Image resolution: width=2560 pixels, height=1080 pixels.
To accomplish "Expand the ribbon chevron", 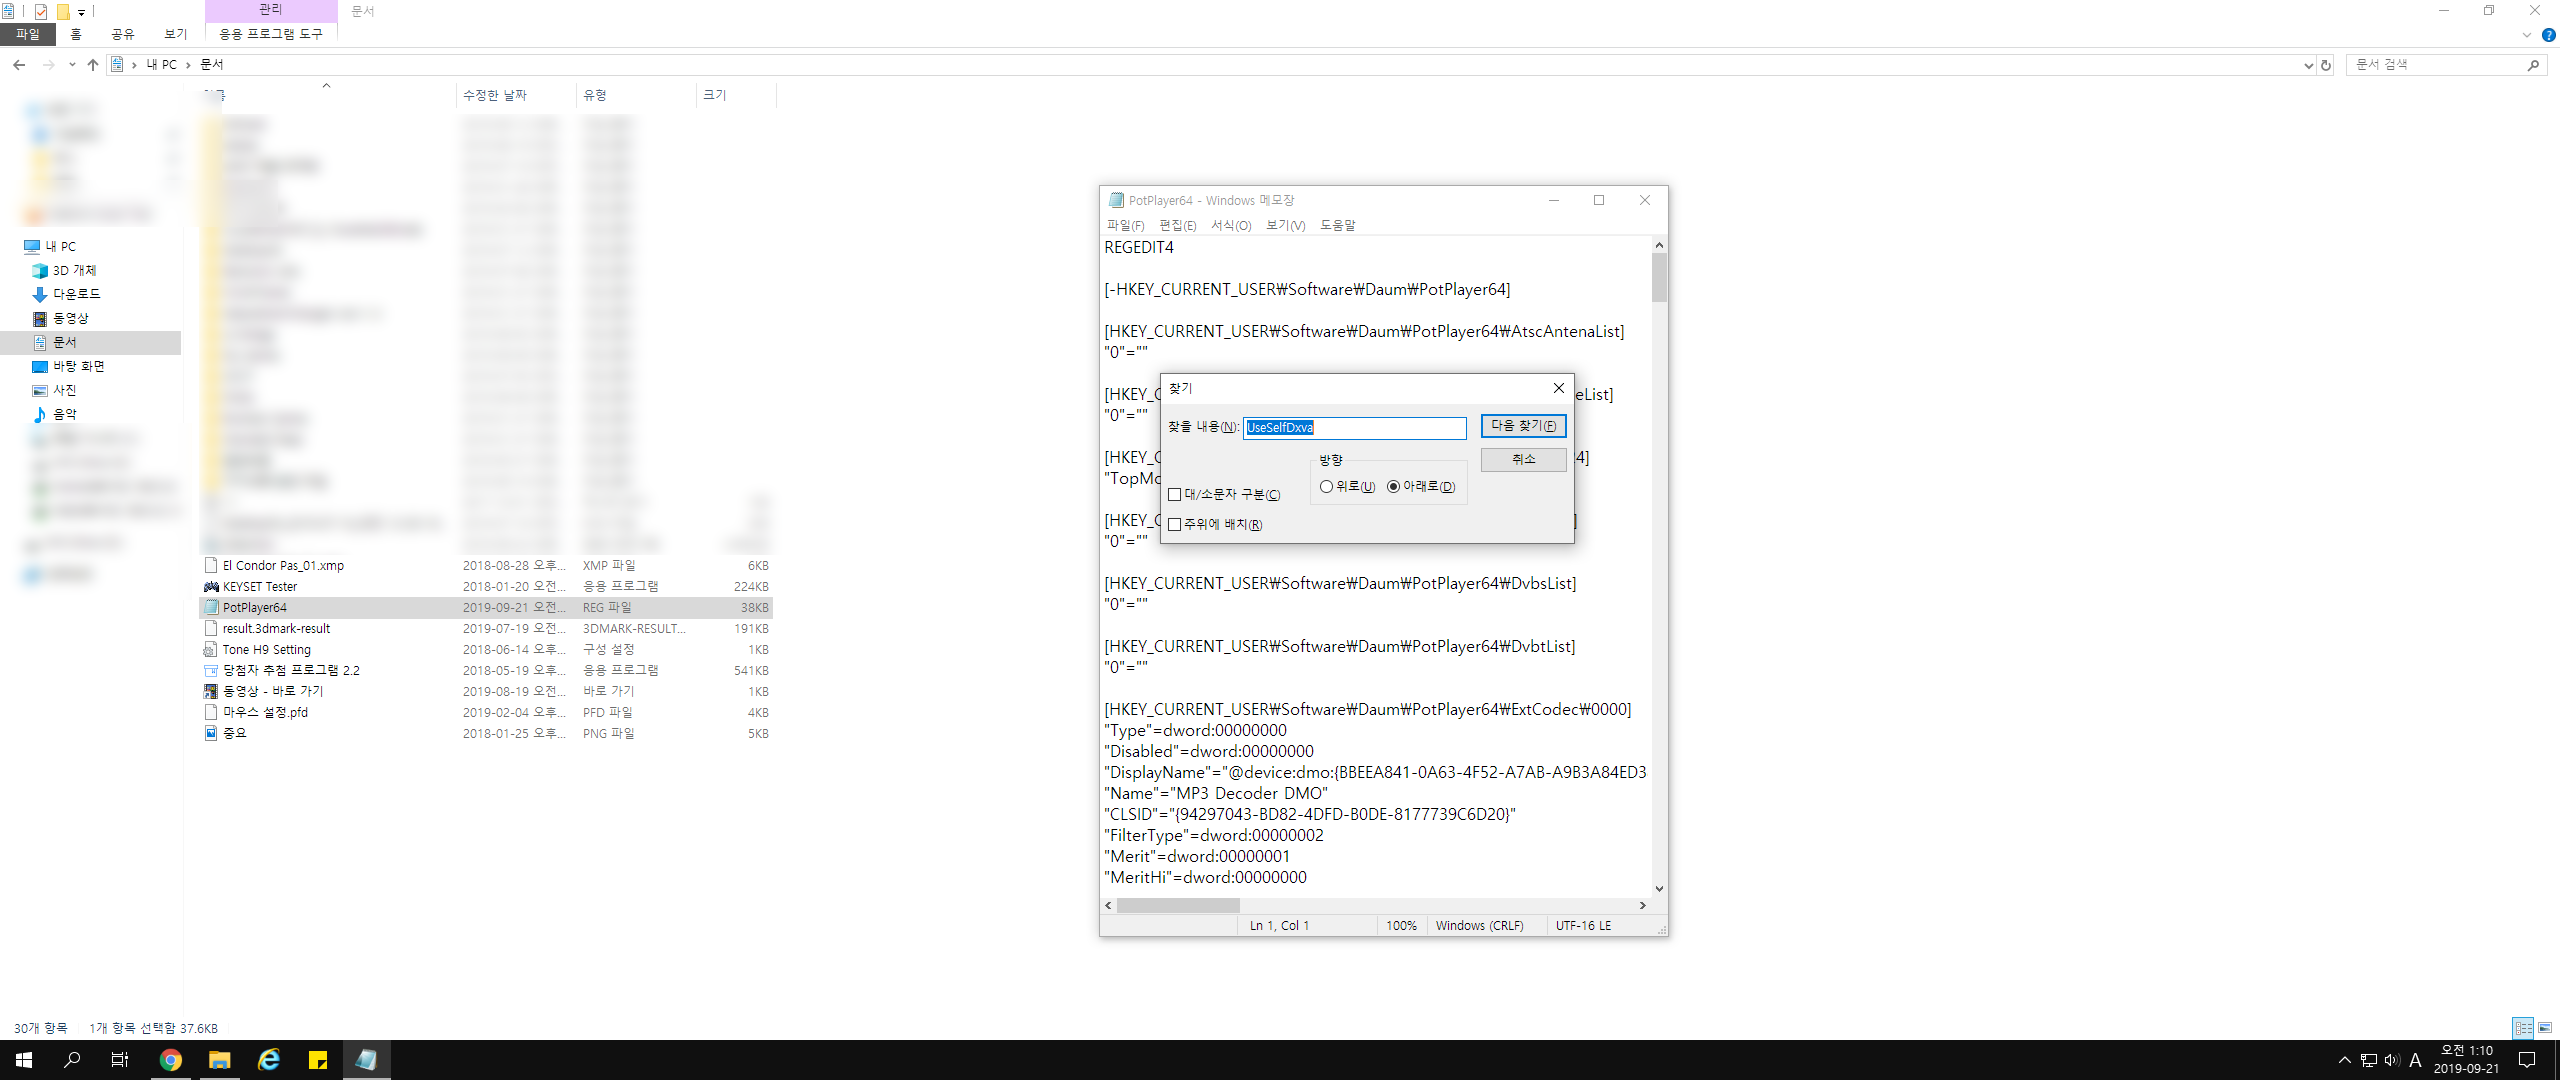I will click(2527, 35).
